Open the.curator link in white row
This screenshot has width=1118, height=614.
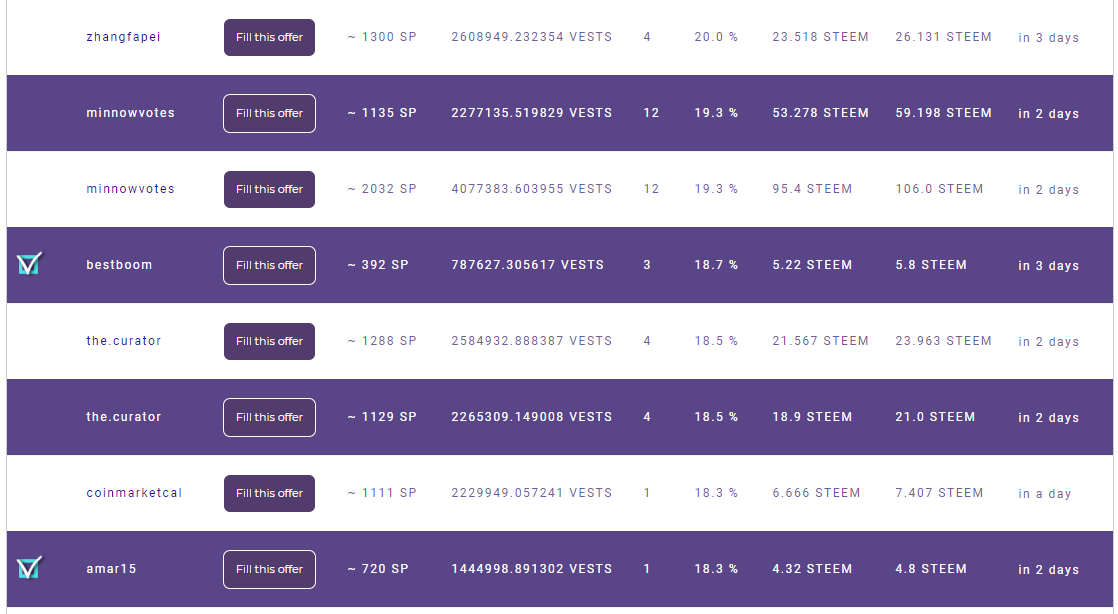point(124,341)
